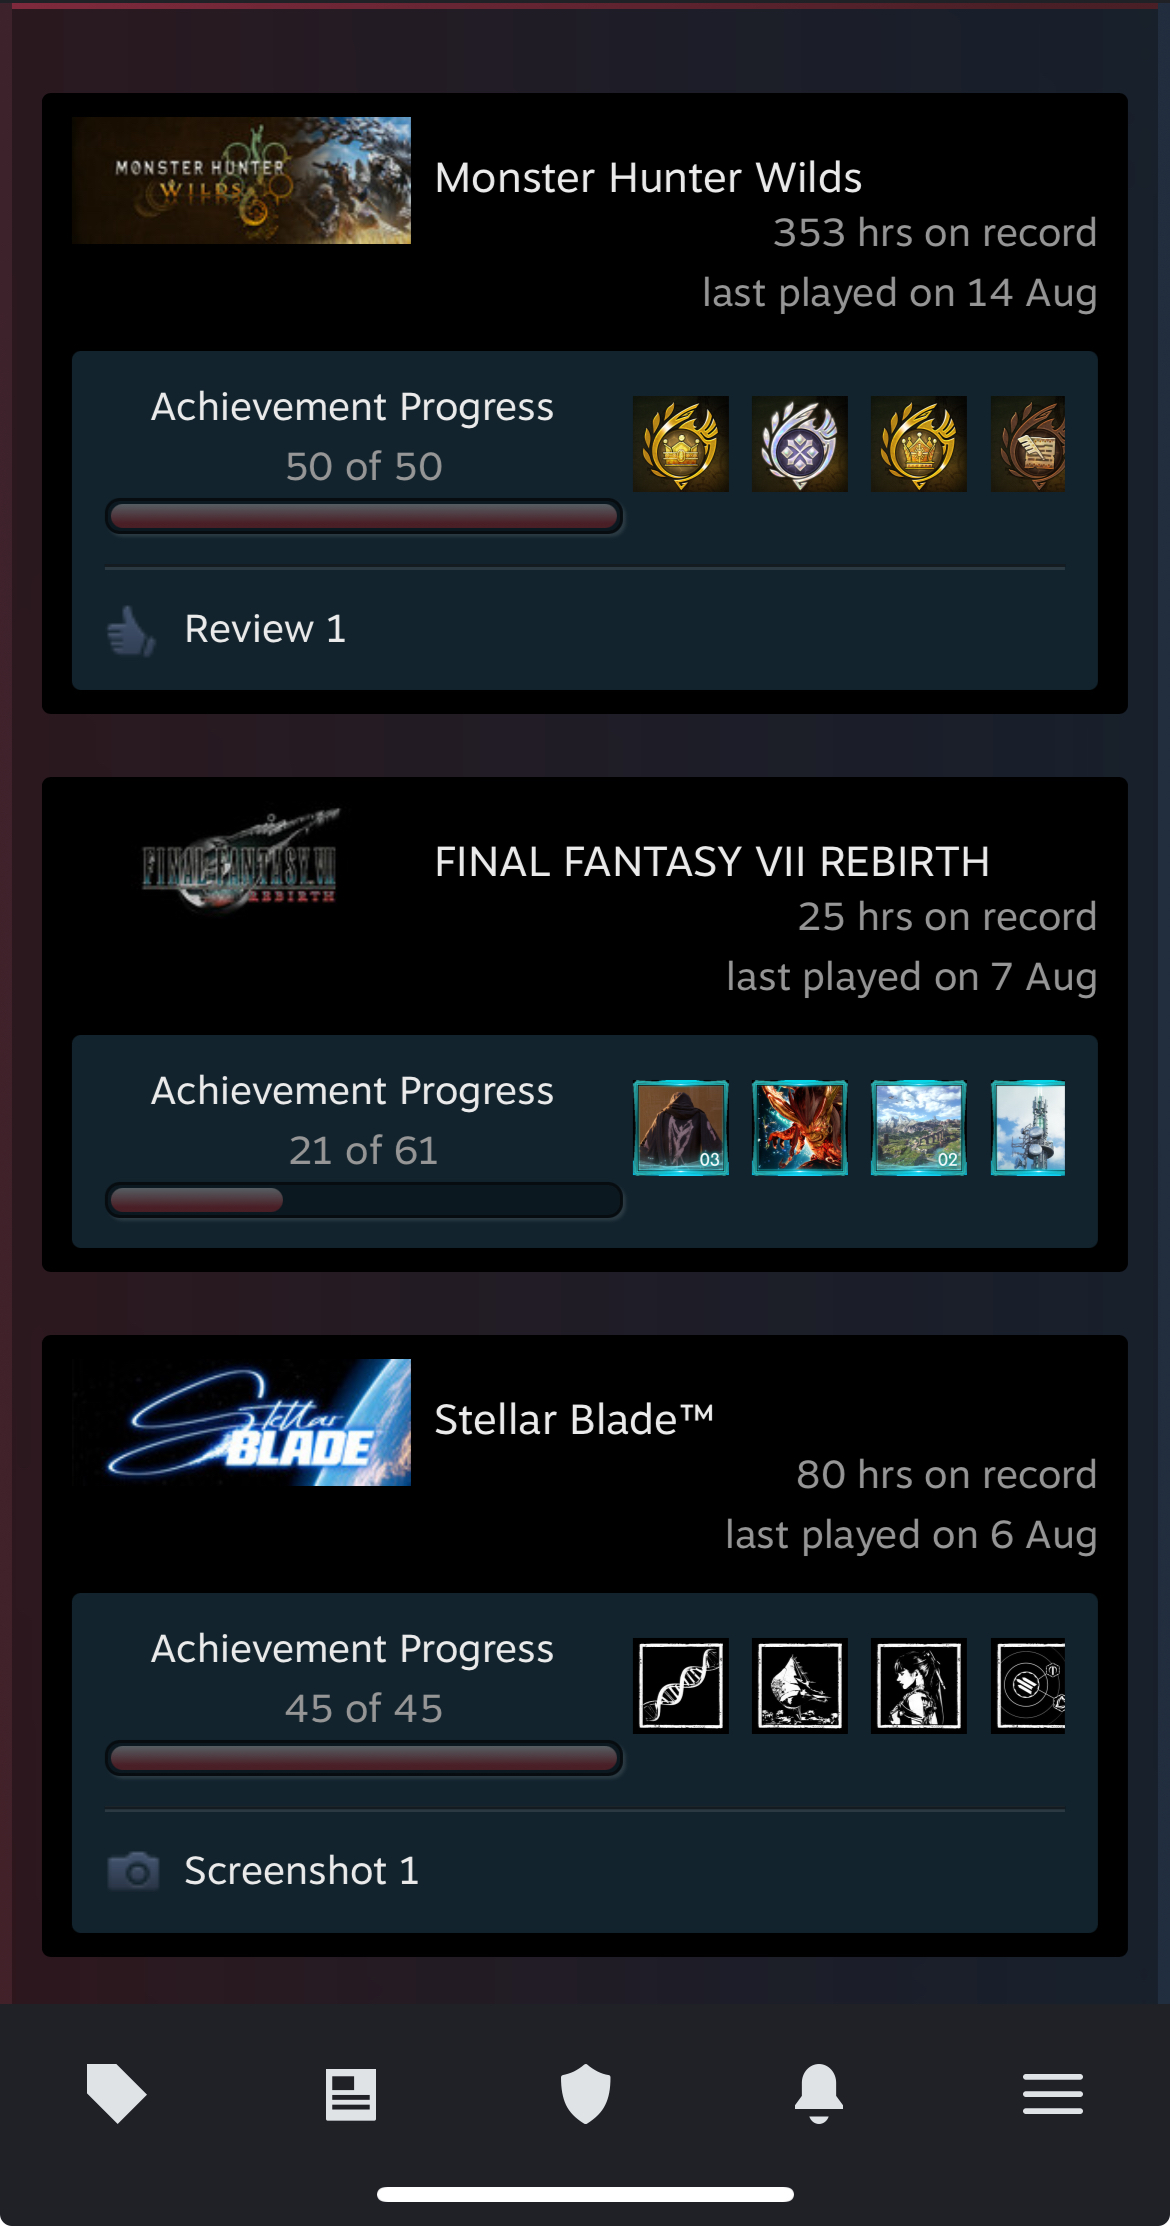Open the hooded figure 03 achievement

tap(681, 1128)
